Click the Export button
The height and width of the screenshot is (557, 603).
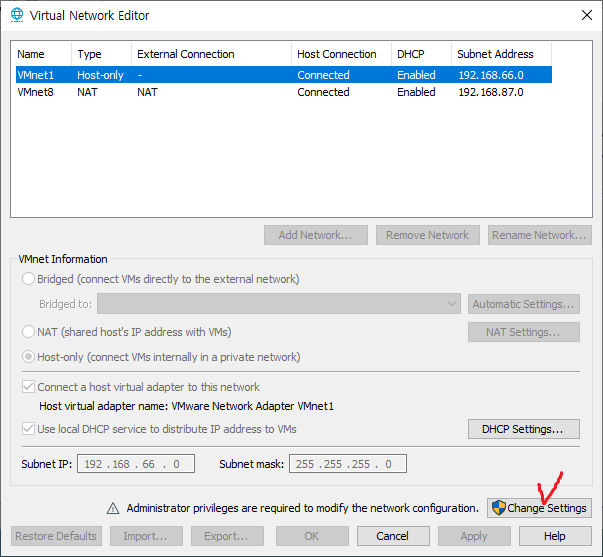click(x=227, y=536)
